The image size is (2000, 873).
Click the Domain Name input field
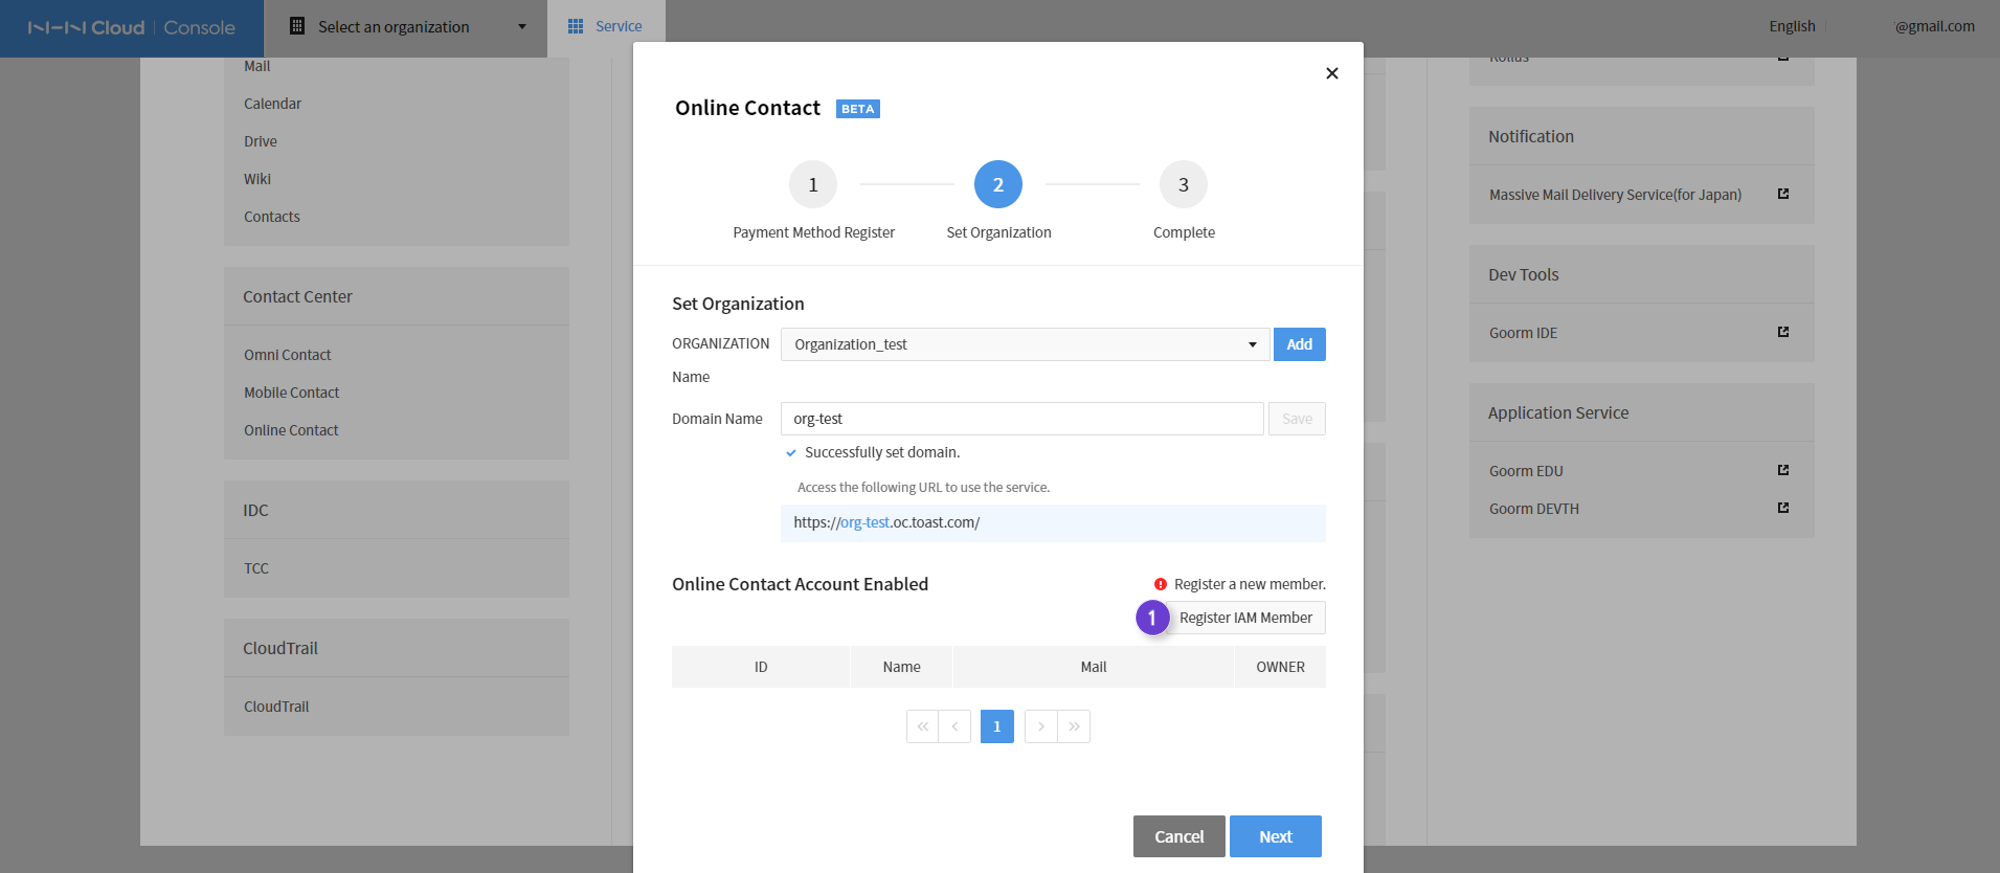[x=1022, y=419]
